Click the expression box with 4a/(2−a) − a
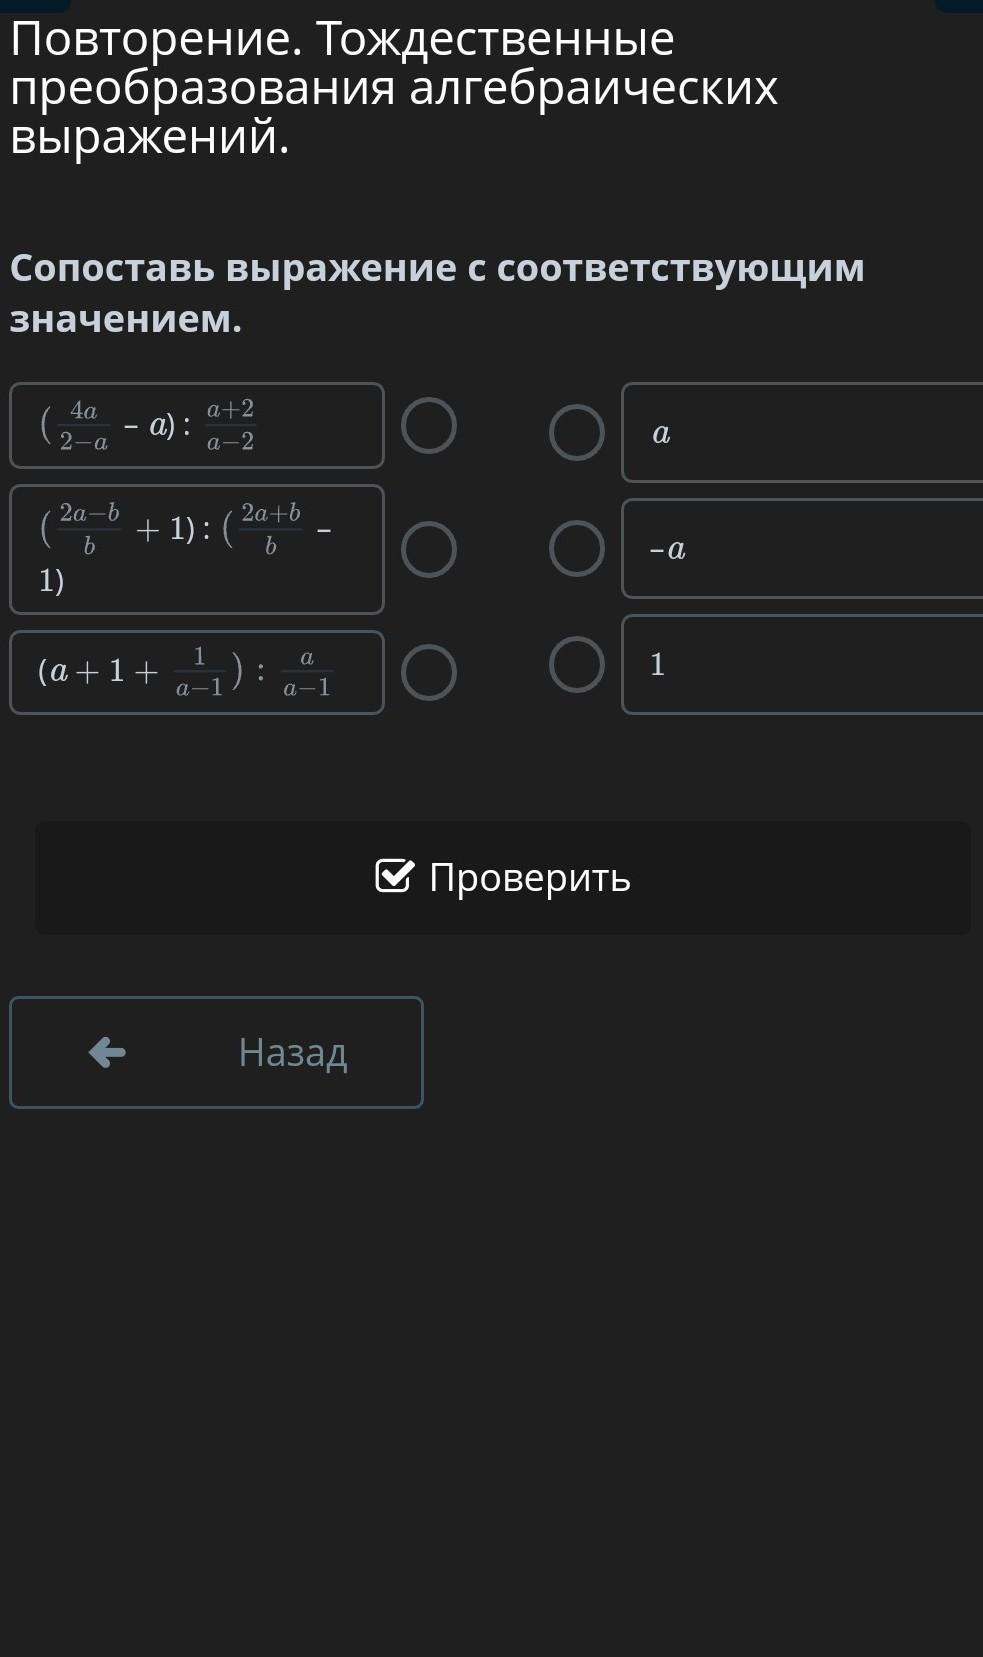The width and height of the screenshot is (983, 1657). [196, 425]
